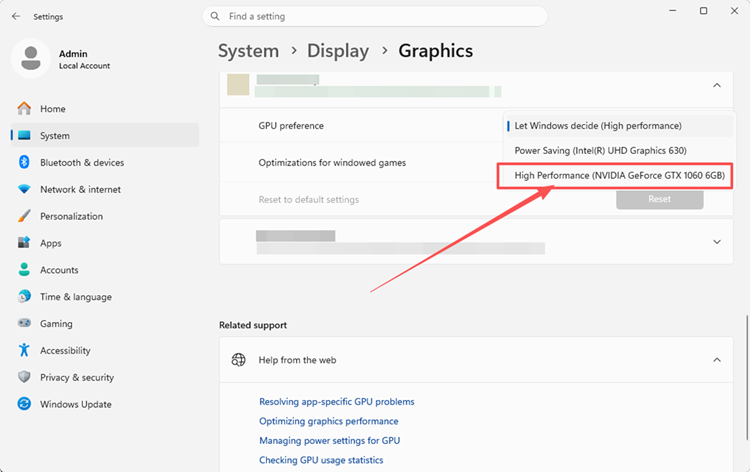750x472 pixels.
Task: Navigate to Display in breadcrumb
Action: point(338,51)
